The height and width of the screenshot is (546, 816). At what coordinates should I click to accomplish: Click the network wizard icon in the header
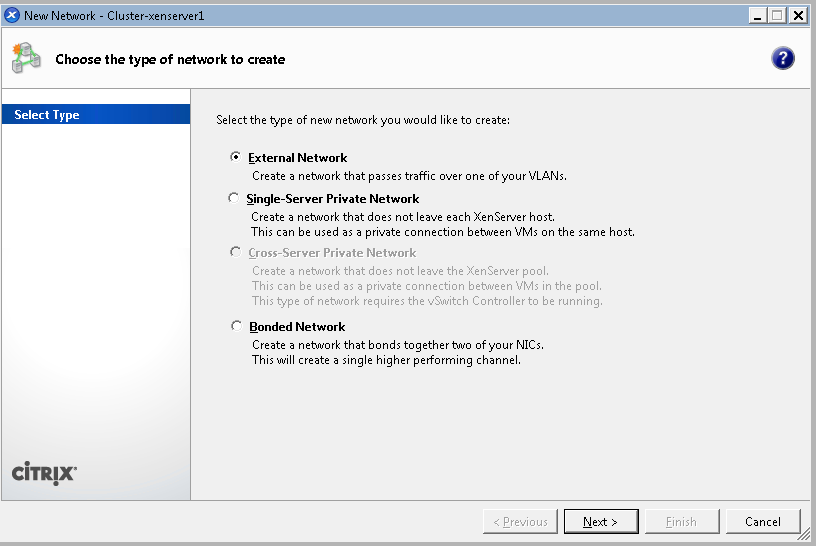pos(26,59)
